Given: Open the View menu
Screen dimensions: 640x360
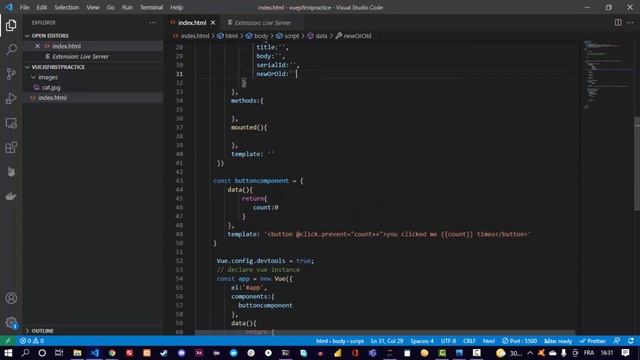Looking at the screenshot, I should coord(93,7).
